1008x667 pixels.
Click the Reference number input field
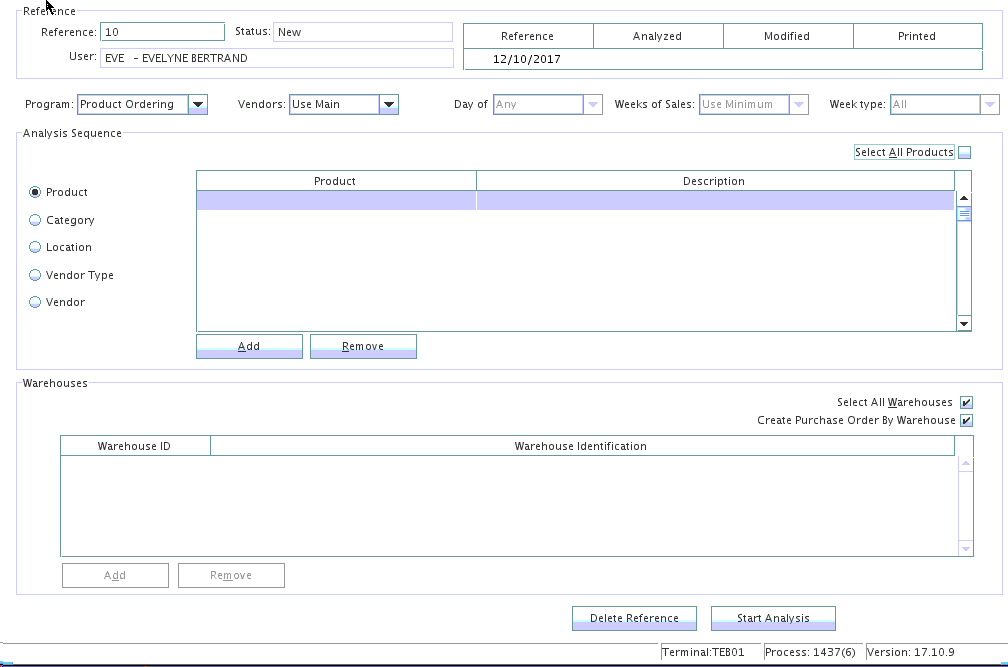pyautogui.click(x=162, y=32)
